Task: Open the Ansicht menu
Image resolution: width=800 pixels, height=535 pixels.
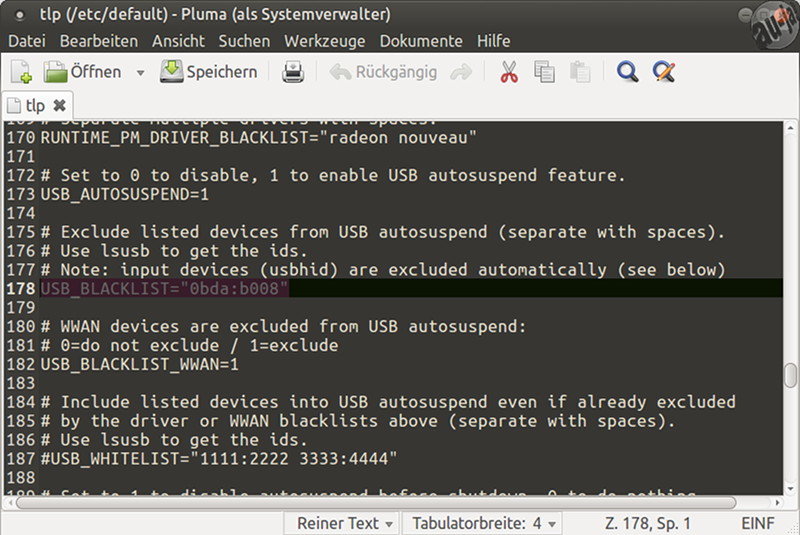Action: click(178, 41)
